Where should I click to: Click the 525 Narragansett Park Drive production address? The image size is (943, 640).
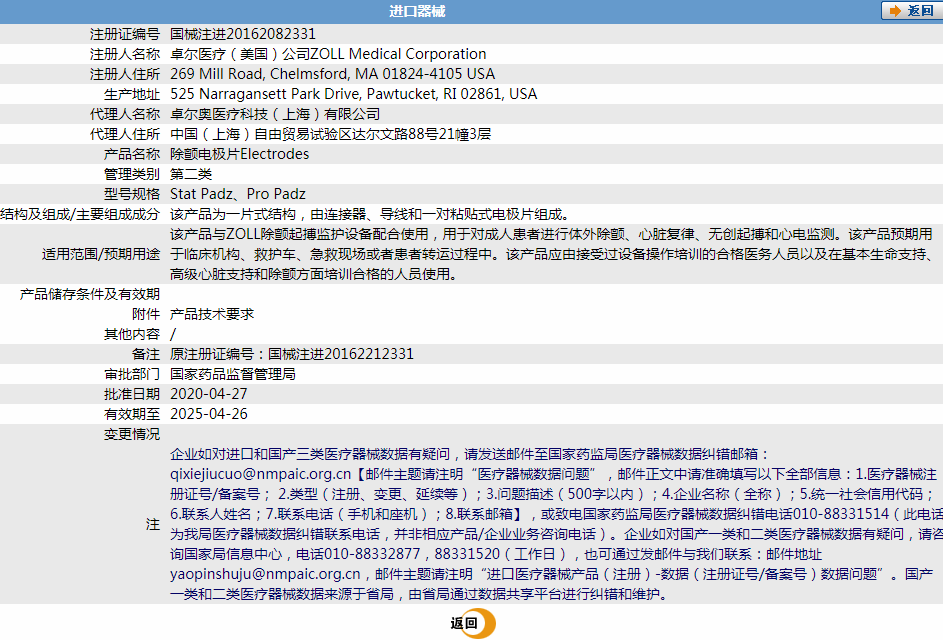(353, 94)
